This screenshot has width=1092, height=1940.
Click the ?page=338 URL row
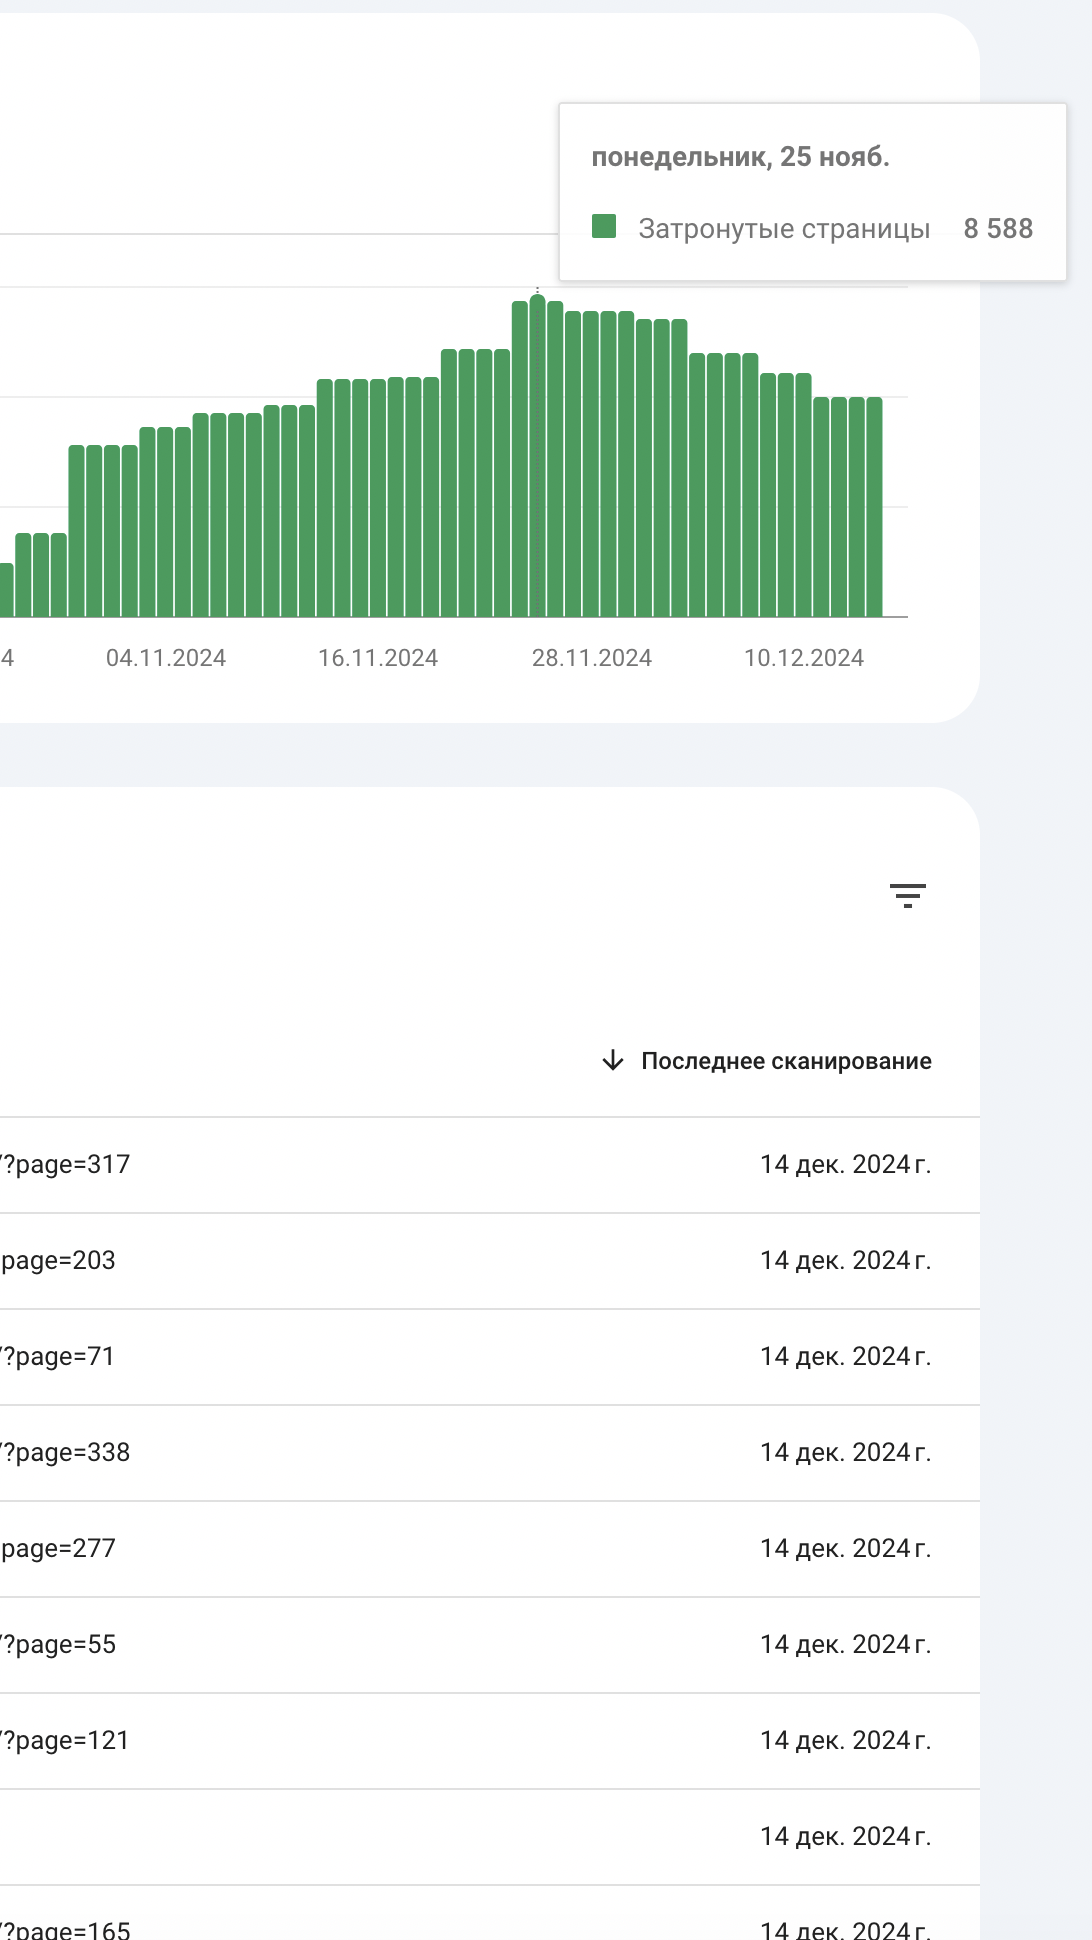tap(66, 1453)
